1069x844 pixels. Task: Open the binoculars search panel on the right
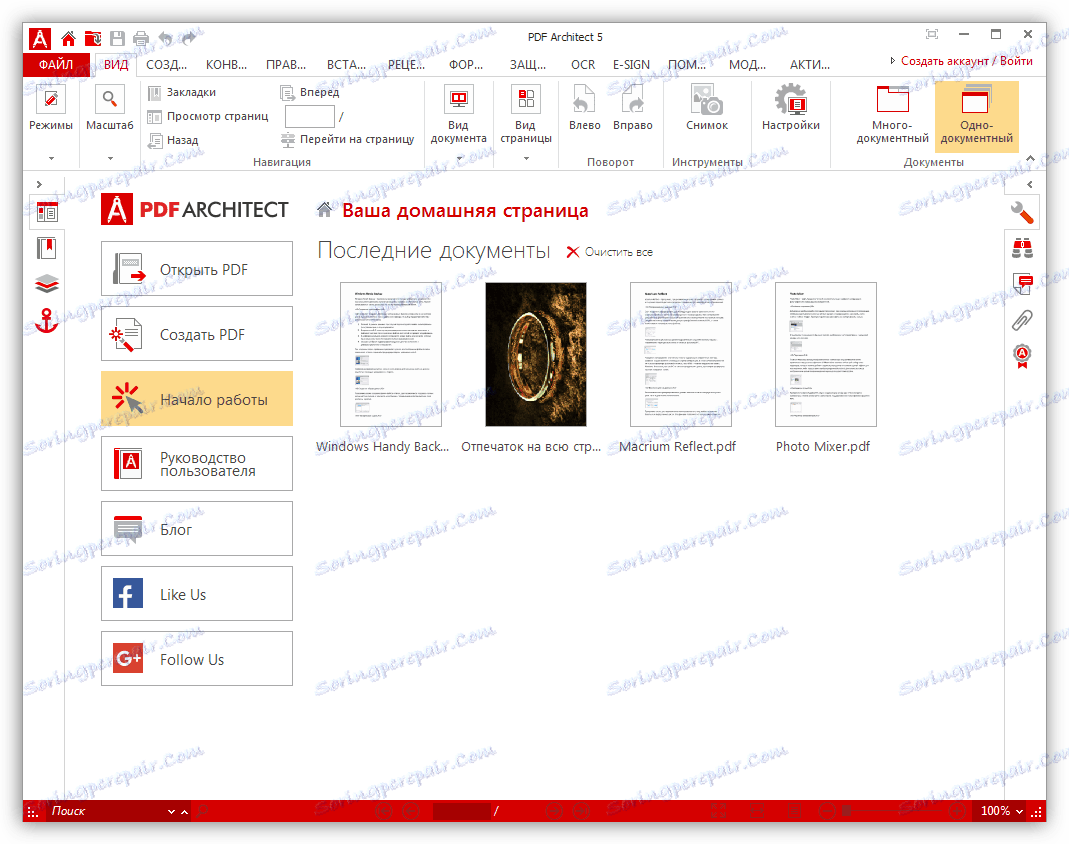[1022, 248]
